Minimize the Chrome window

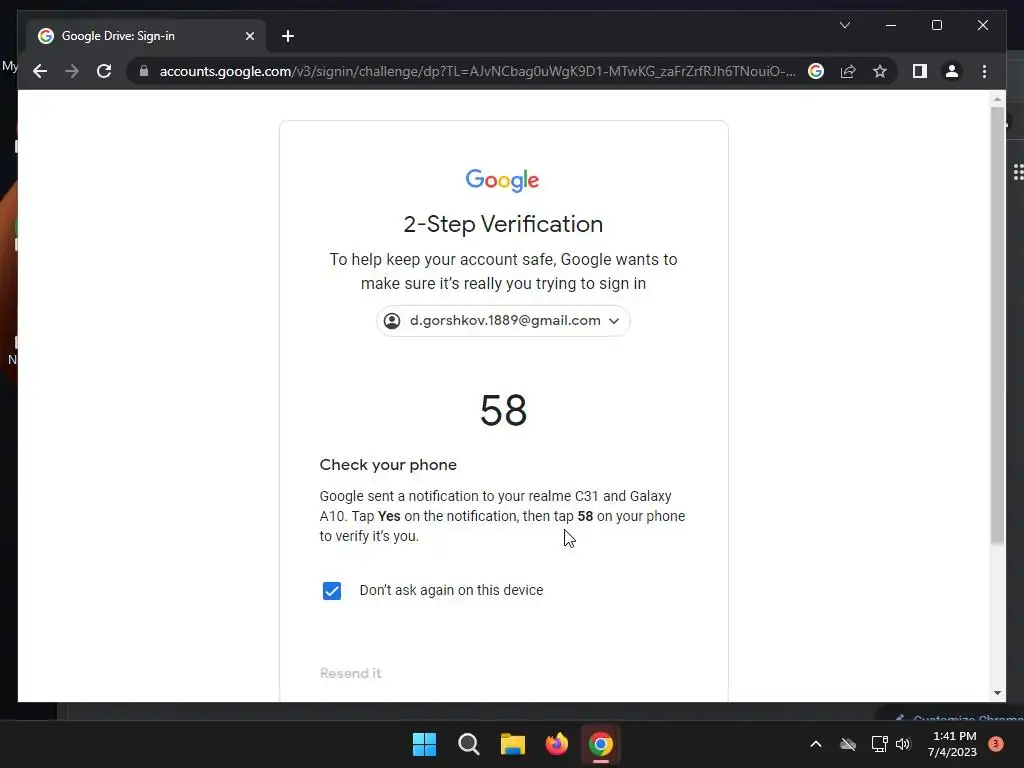(x=891, y=25)
